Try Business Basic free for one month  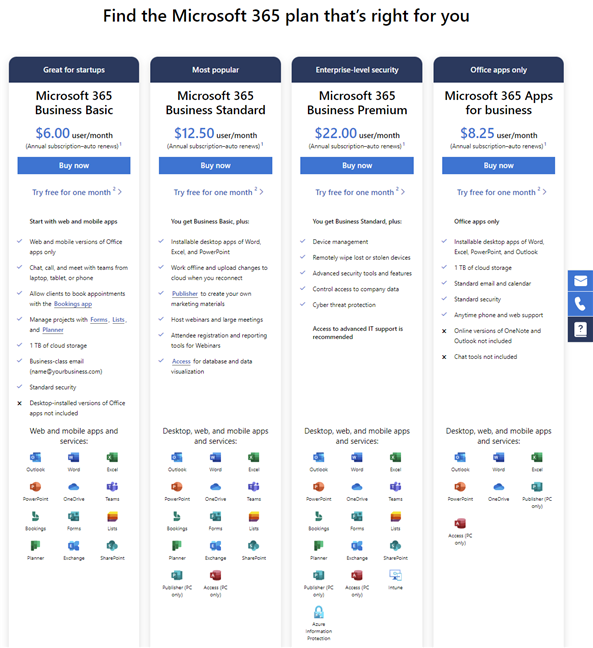coord(77,192)
